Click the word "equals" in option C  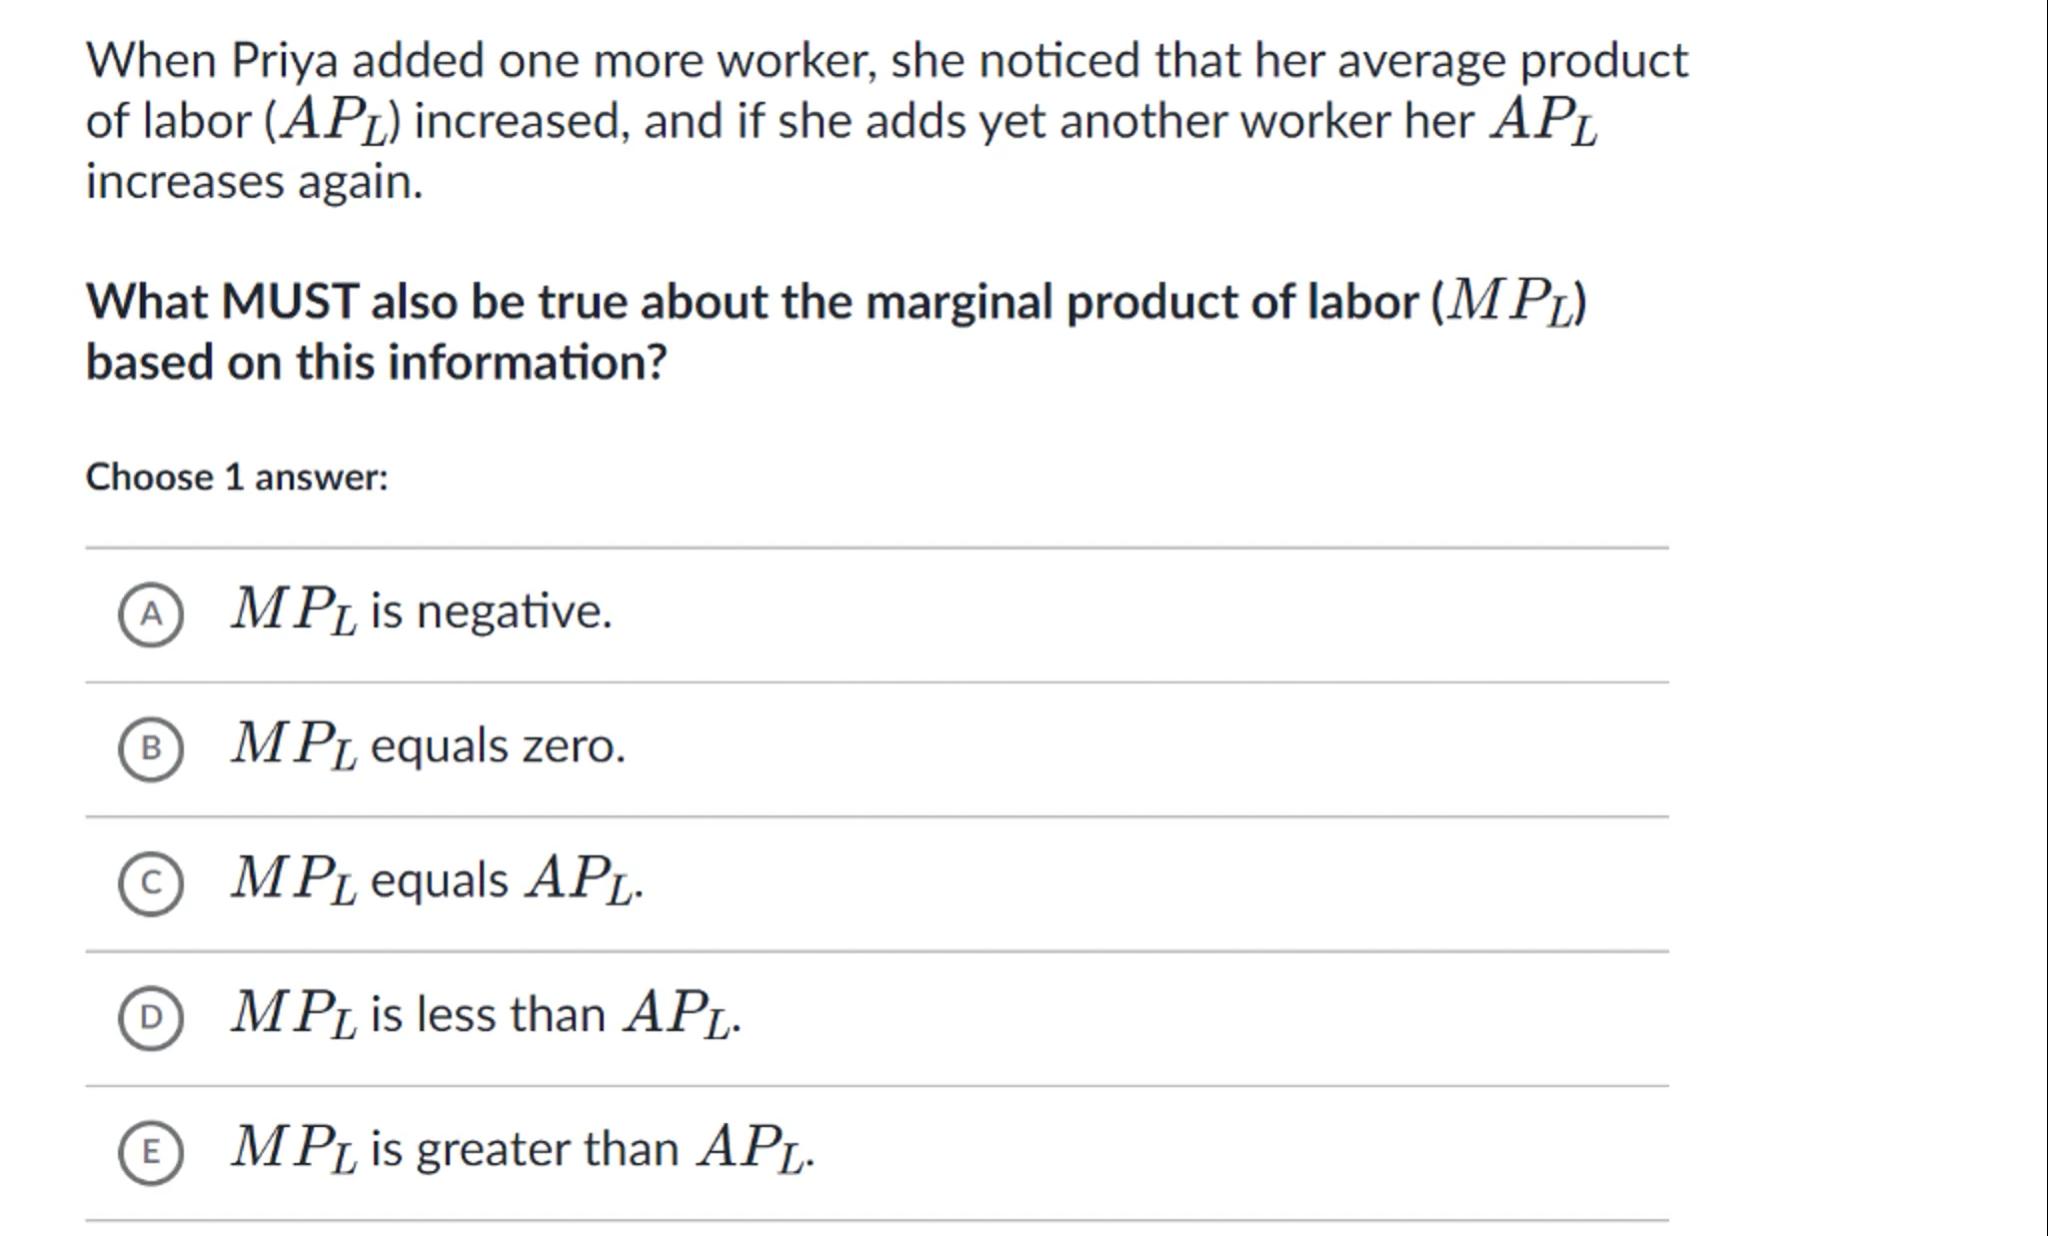pos(439,881)
